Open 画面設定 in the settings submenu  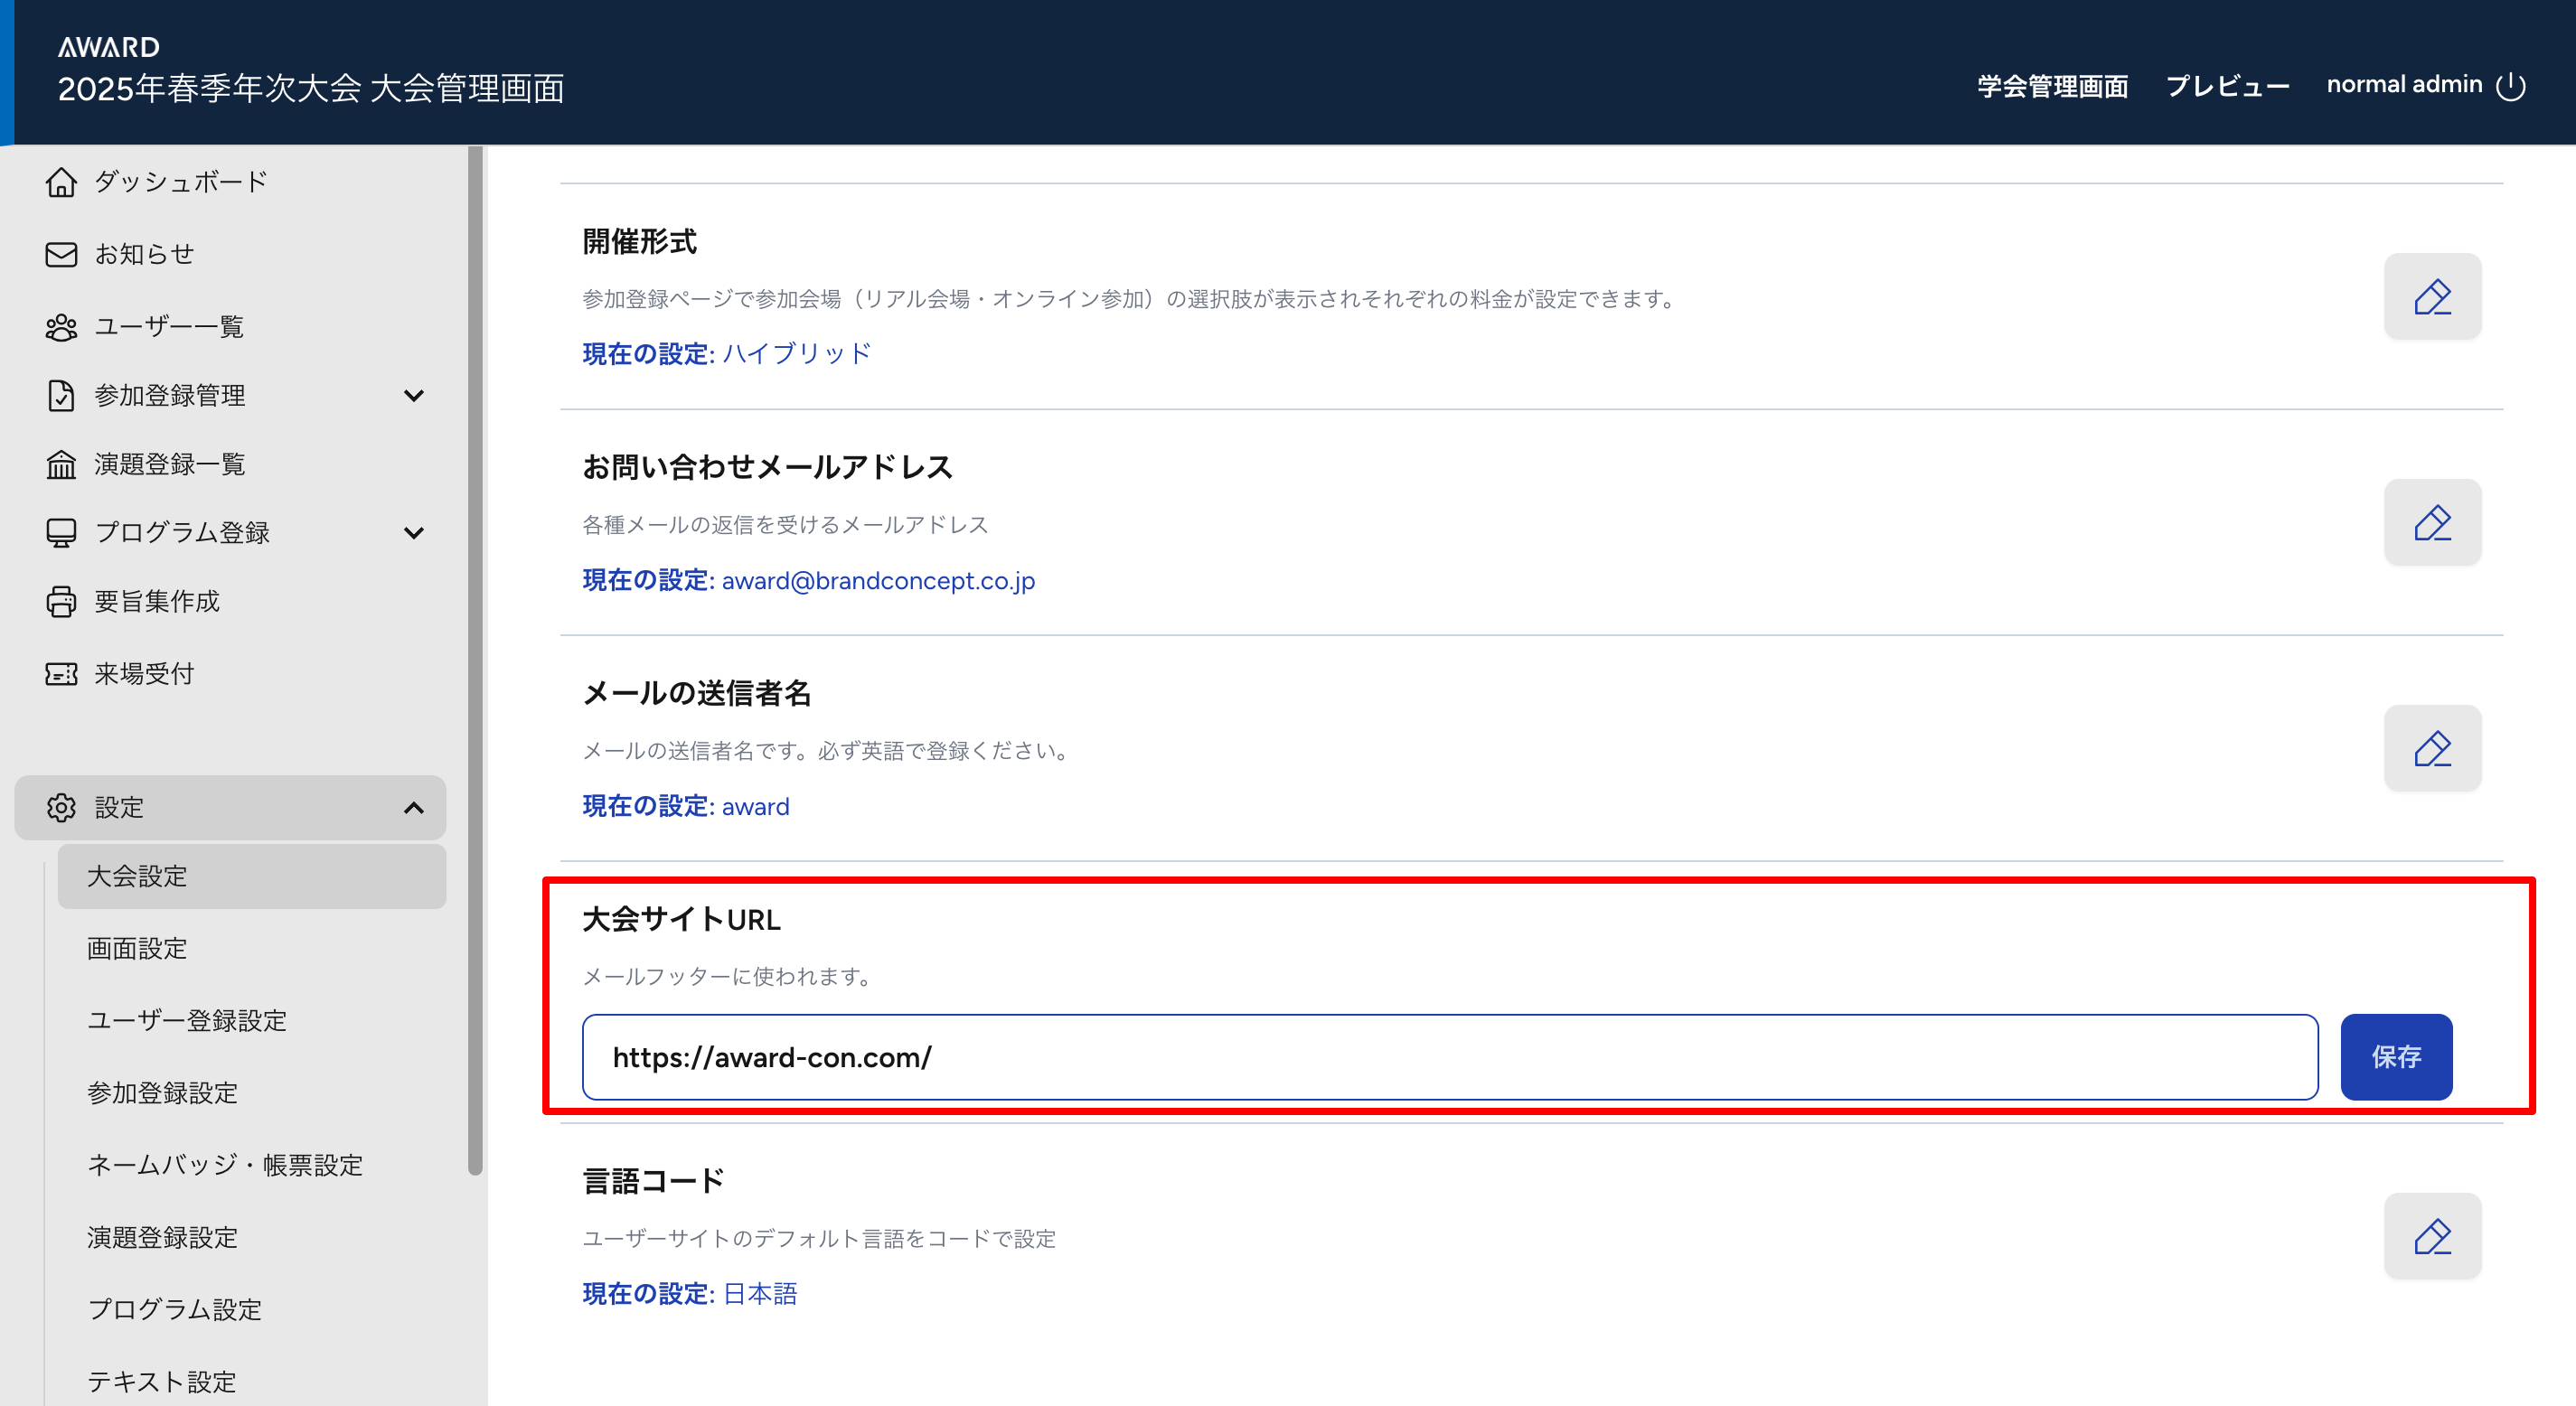click(137, 948)
